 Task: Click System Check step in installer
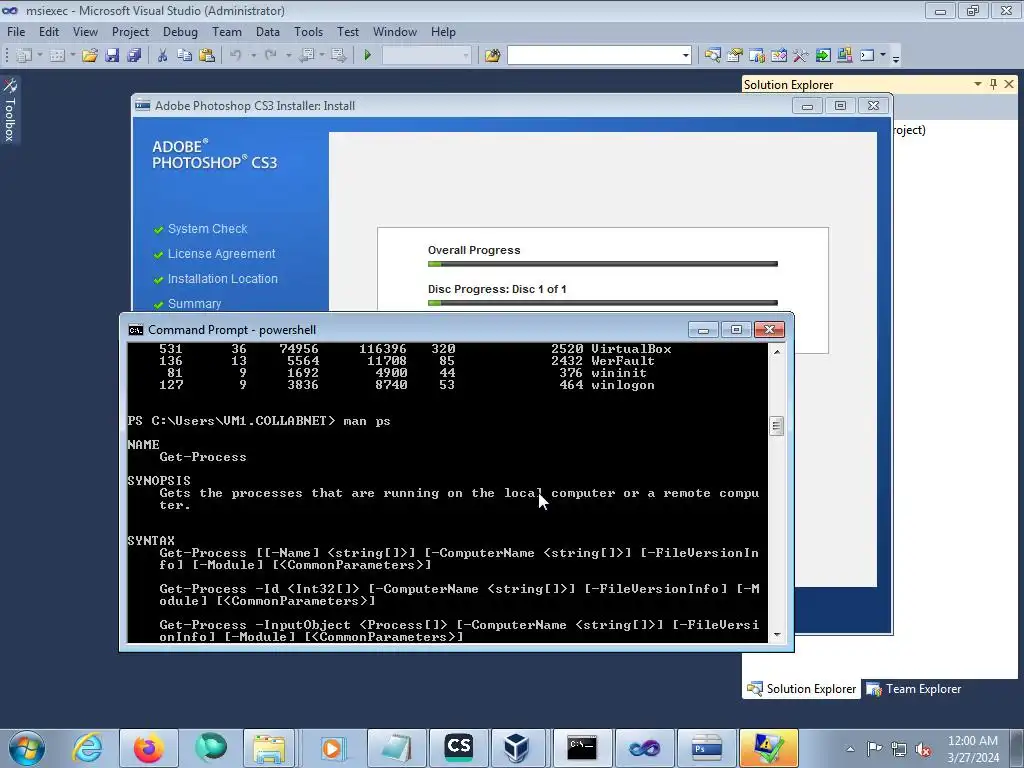pyautogui.click(x=207, y=229)
